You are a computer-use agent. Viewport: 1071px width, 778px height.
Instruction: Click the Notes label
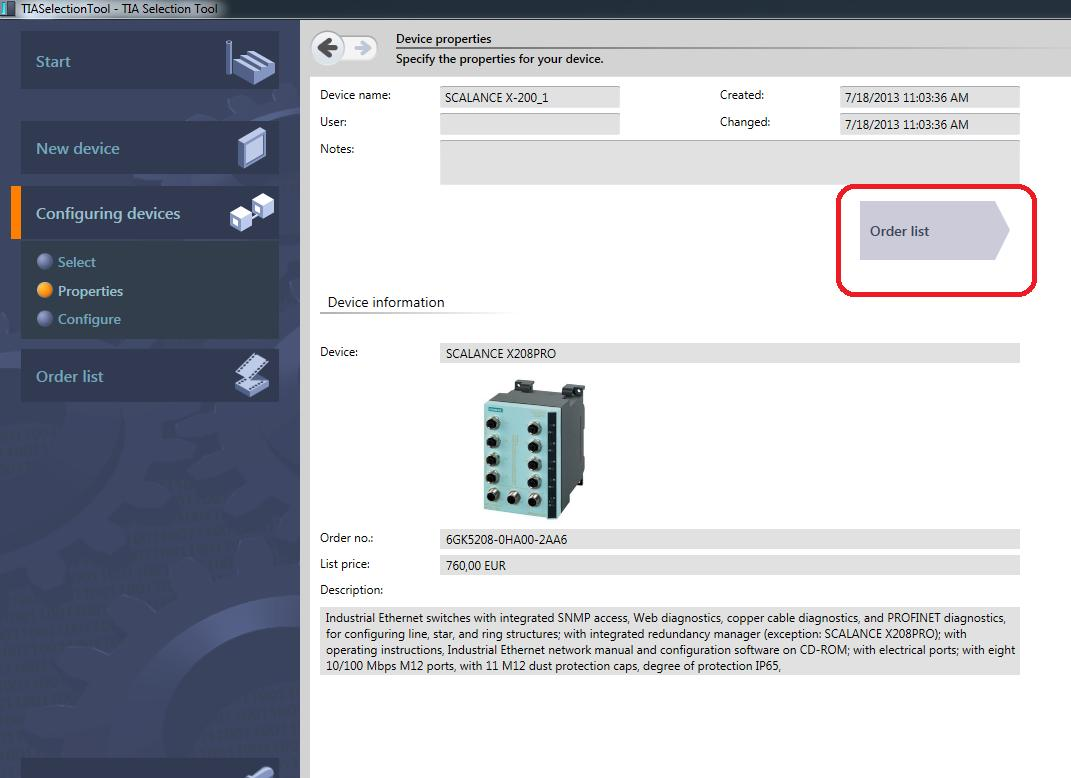[x=337, y=148]
